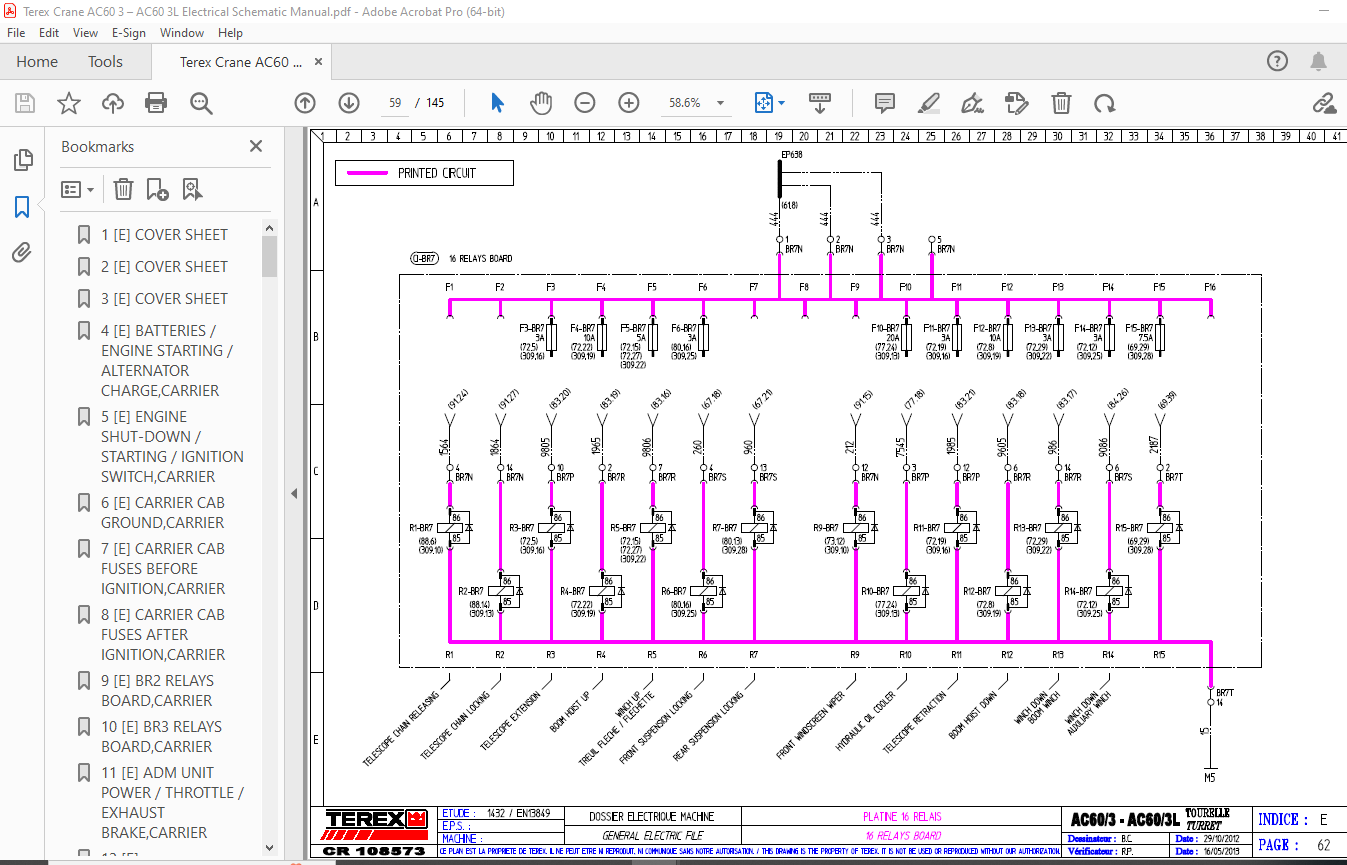Viewport: 1347px width, 865px height.
Task: Activate the Hand pan tool
Action: tap(541, 102)
